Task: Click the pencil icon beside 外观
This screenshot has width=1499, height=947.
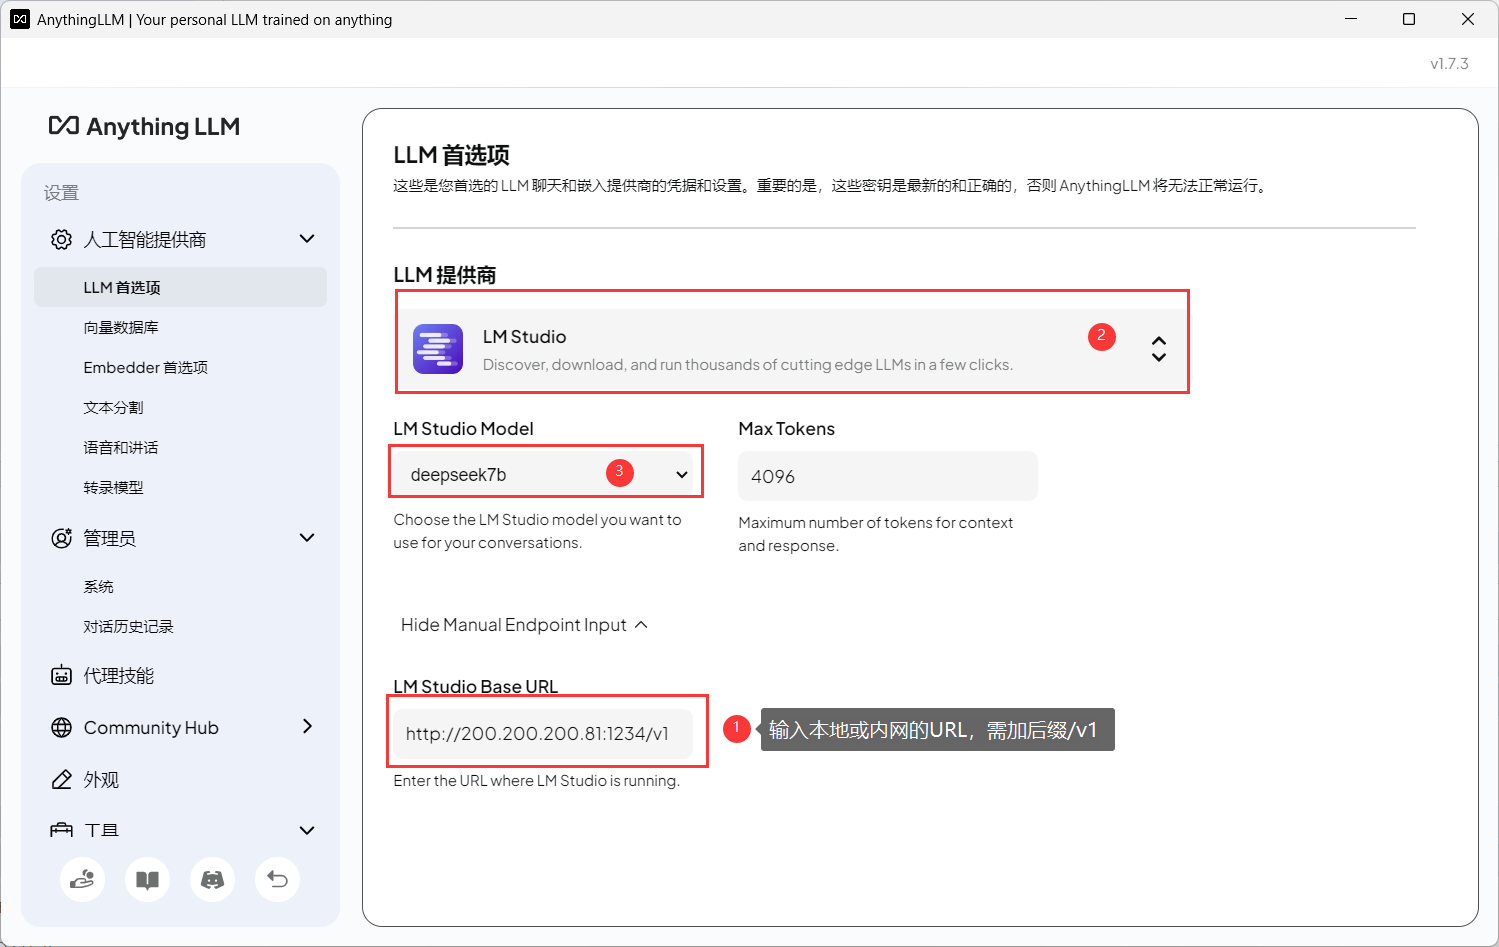Action: [61, 779]
